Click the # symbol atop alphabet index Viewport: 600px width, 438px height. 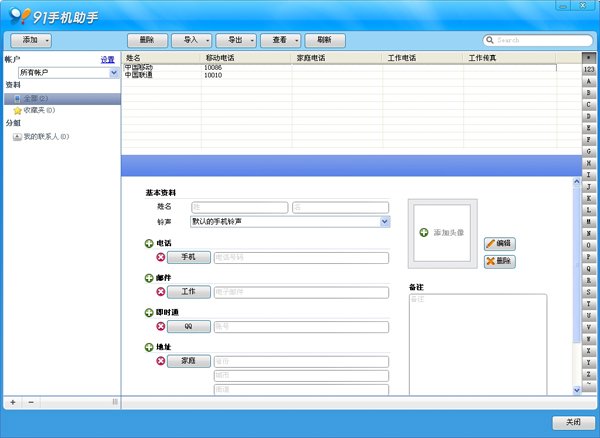pyautogui.click(x=589, y=58)
